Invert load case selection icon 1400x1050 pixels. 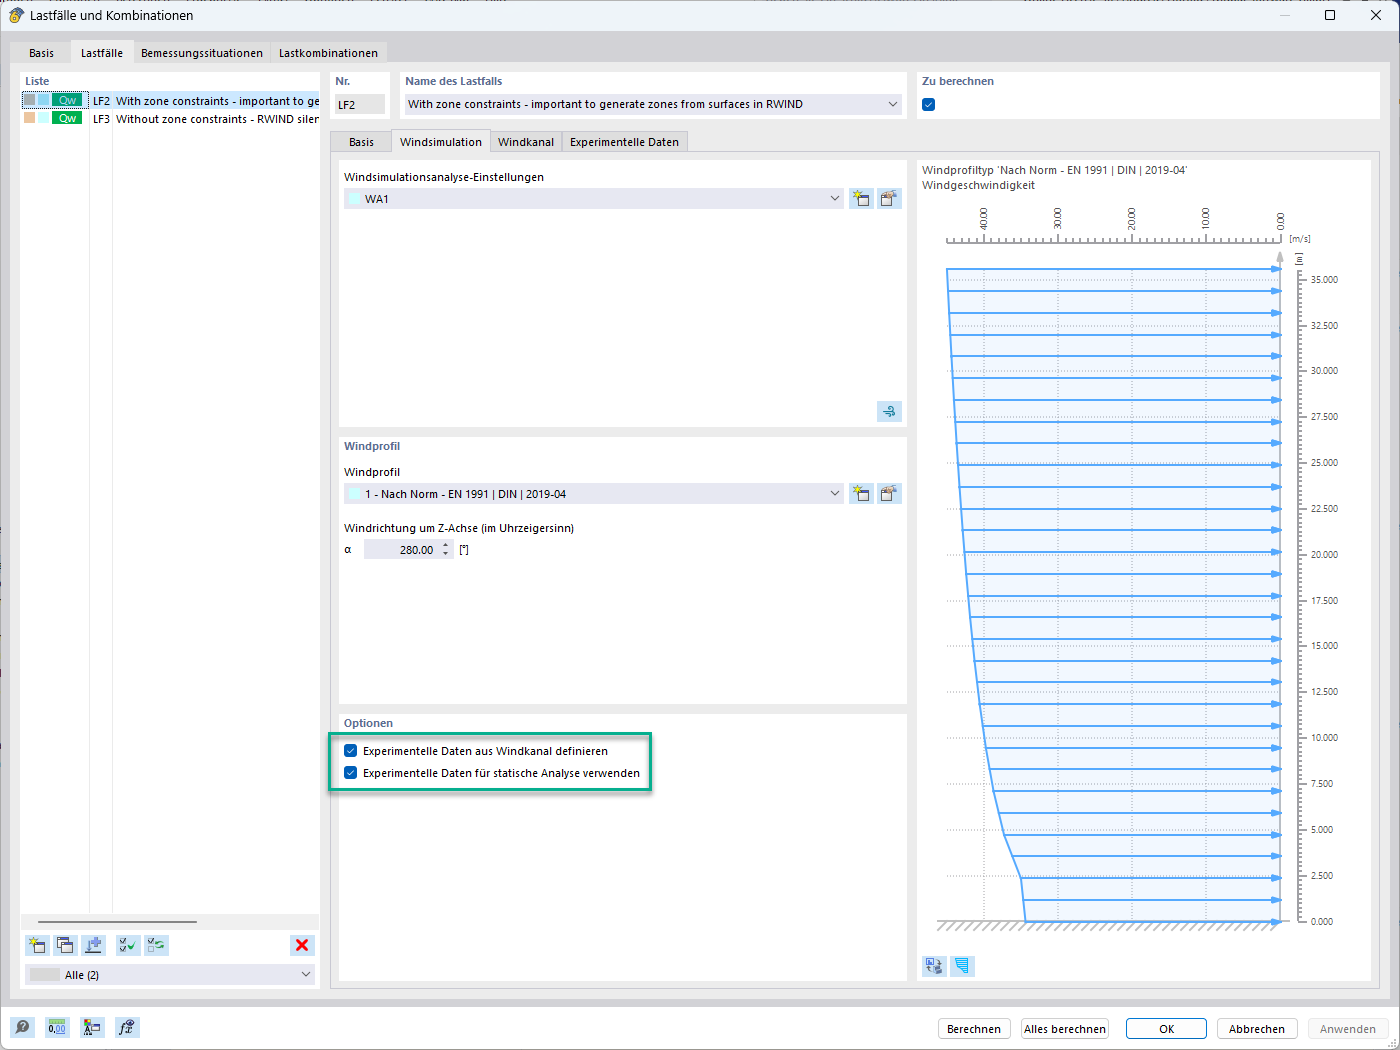(x=156, y=945)
